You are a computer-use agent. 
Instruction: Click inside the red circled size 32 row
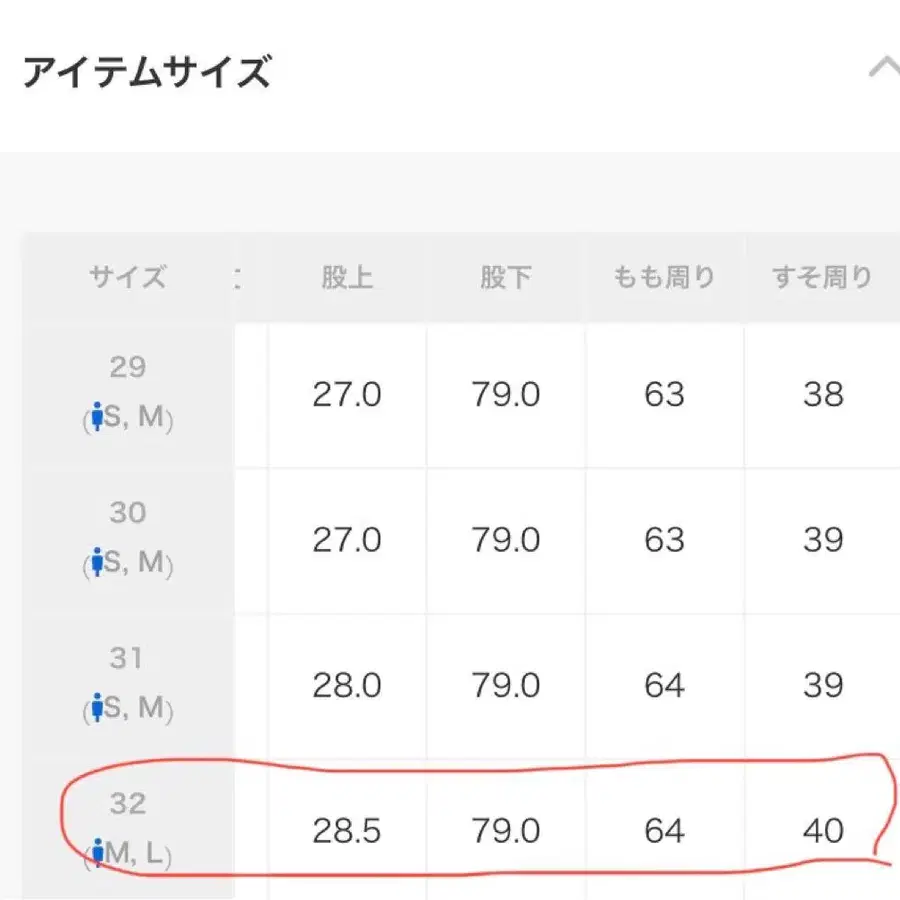450,828
